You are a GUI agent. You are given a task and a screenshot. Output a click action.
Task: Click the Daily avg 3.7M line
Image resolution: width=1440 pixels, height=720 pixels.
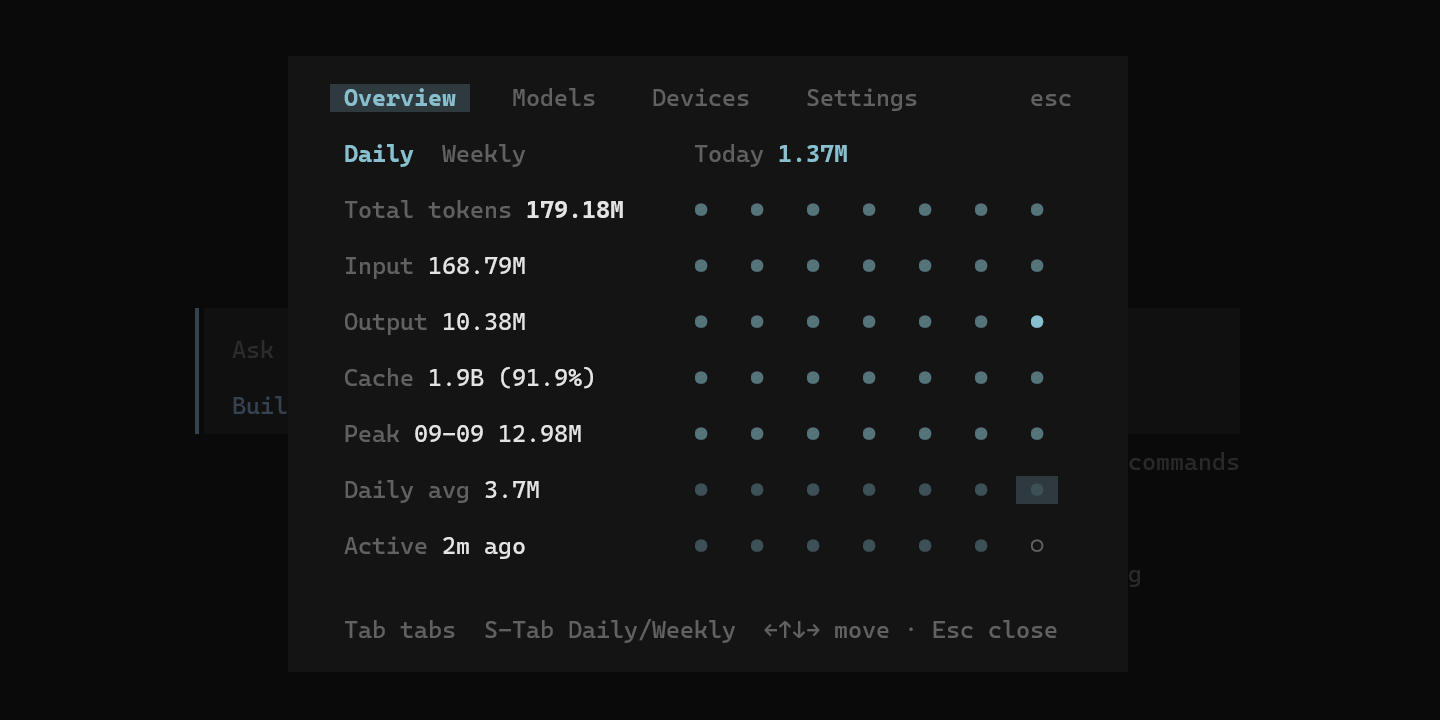442,490
